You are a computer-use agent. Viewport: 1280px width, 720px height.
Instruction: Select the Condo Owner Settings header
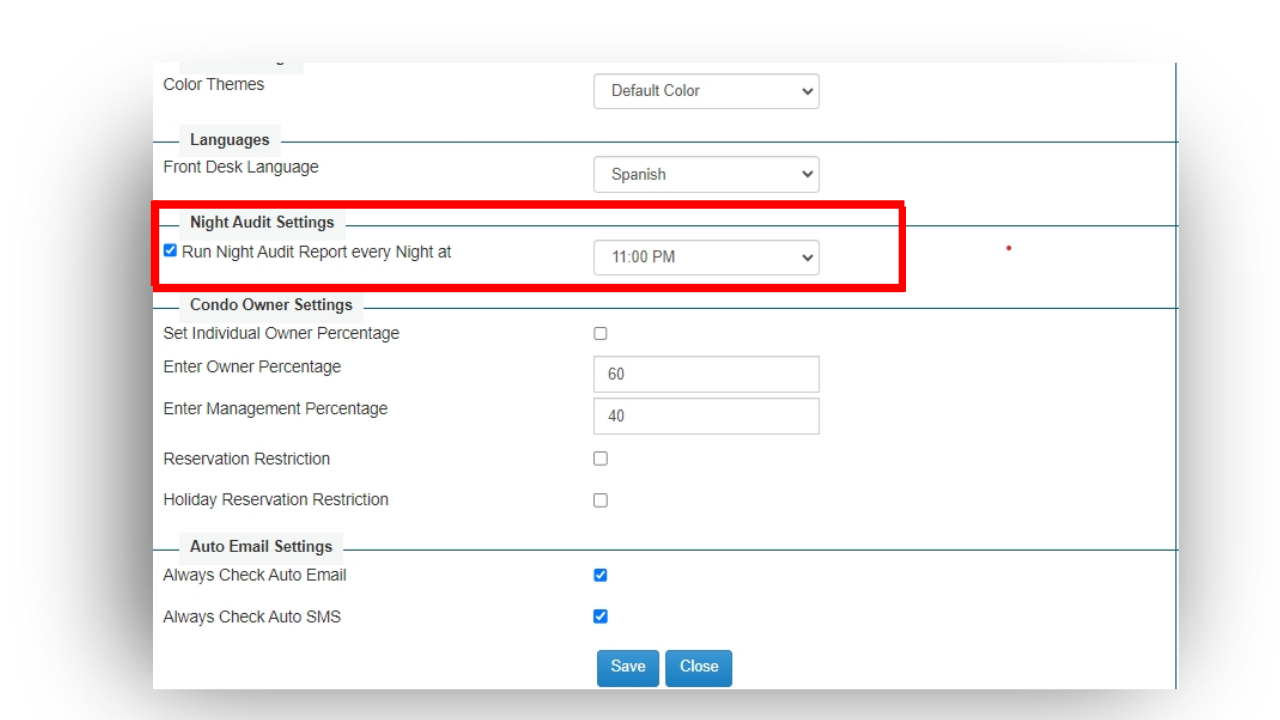[270, 305]
